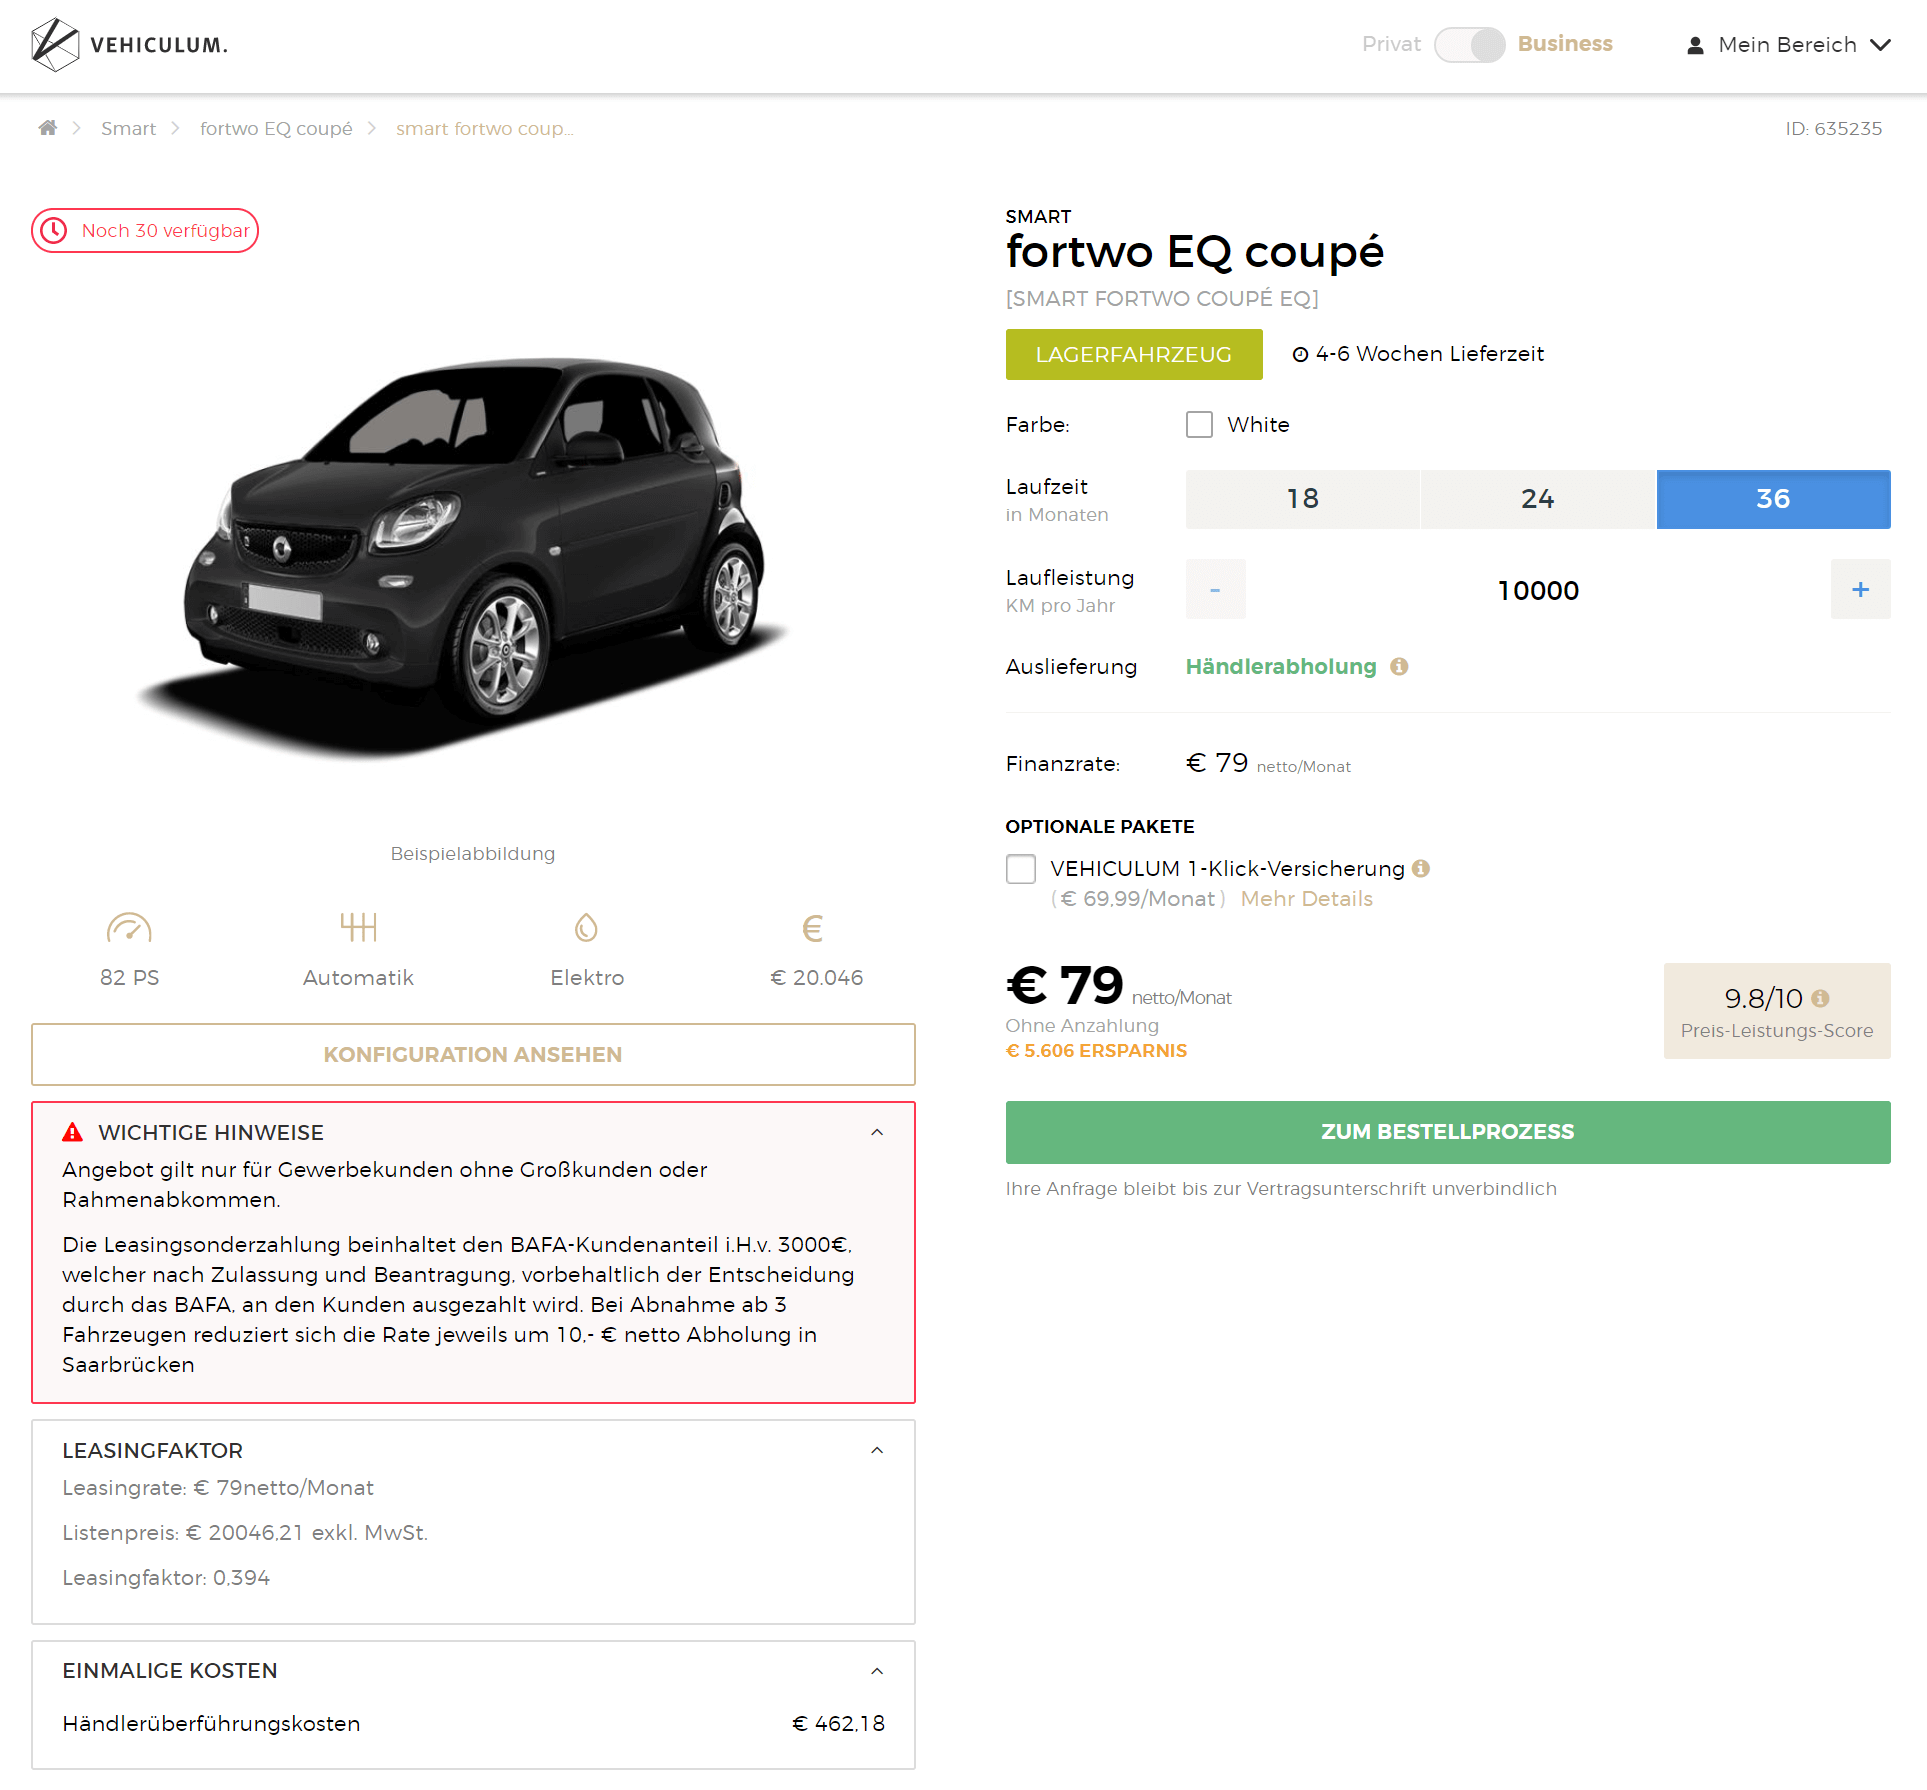Viewport: 1927px width, 1790px height.
Task: Click the delivery time clock icon
Action: tap(1300, 354)
